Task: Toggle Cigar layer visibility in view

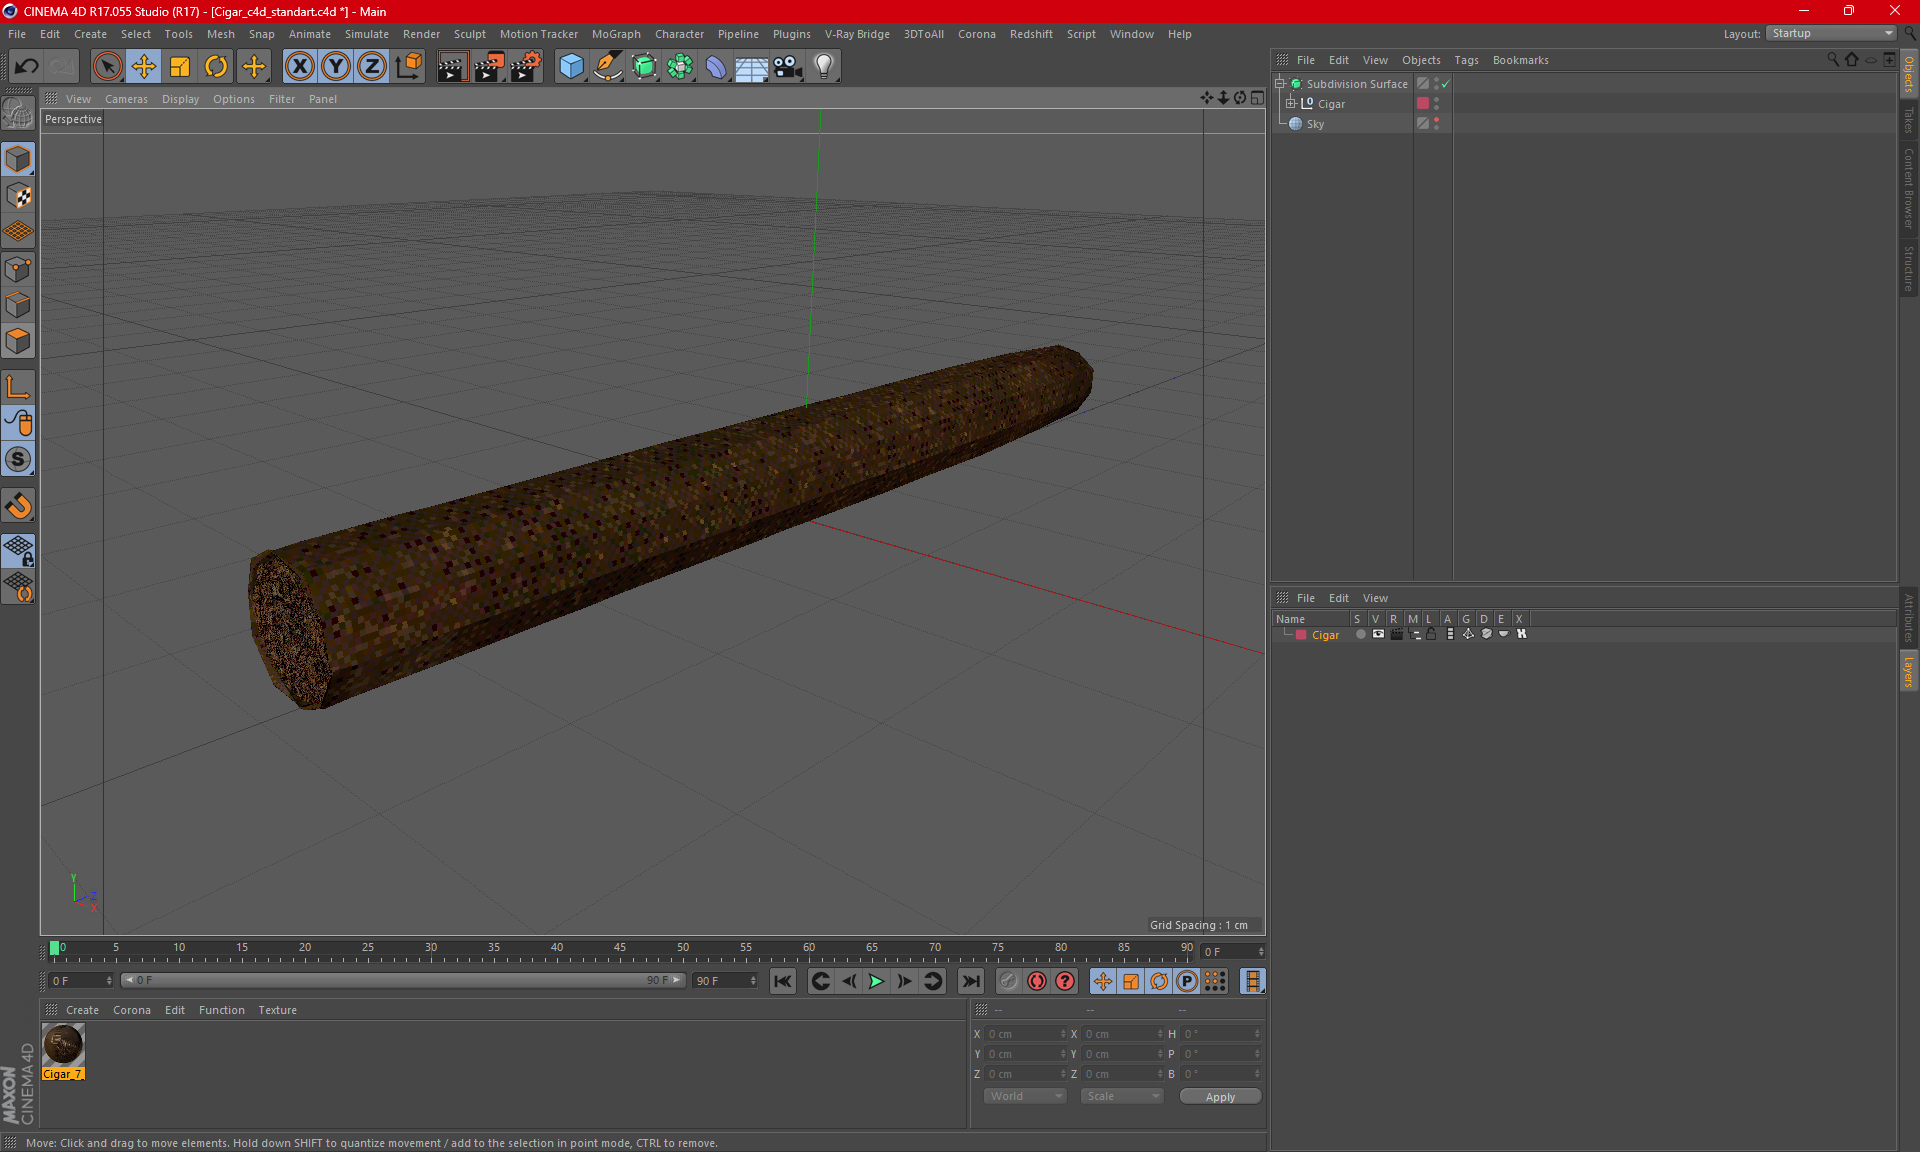Action: coord(1378,634)
